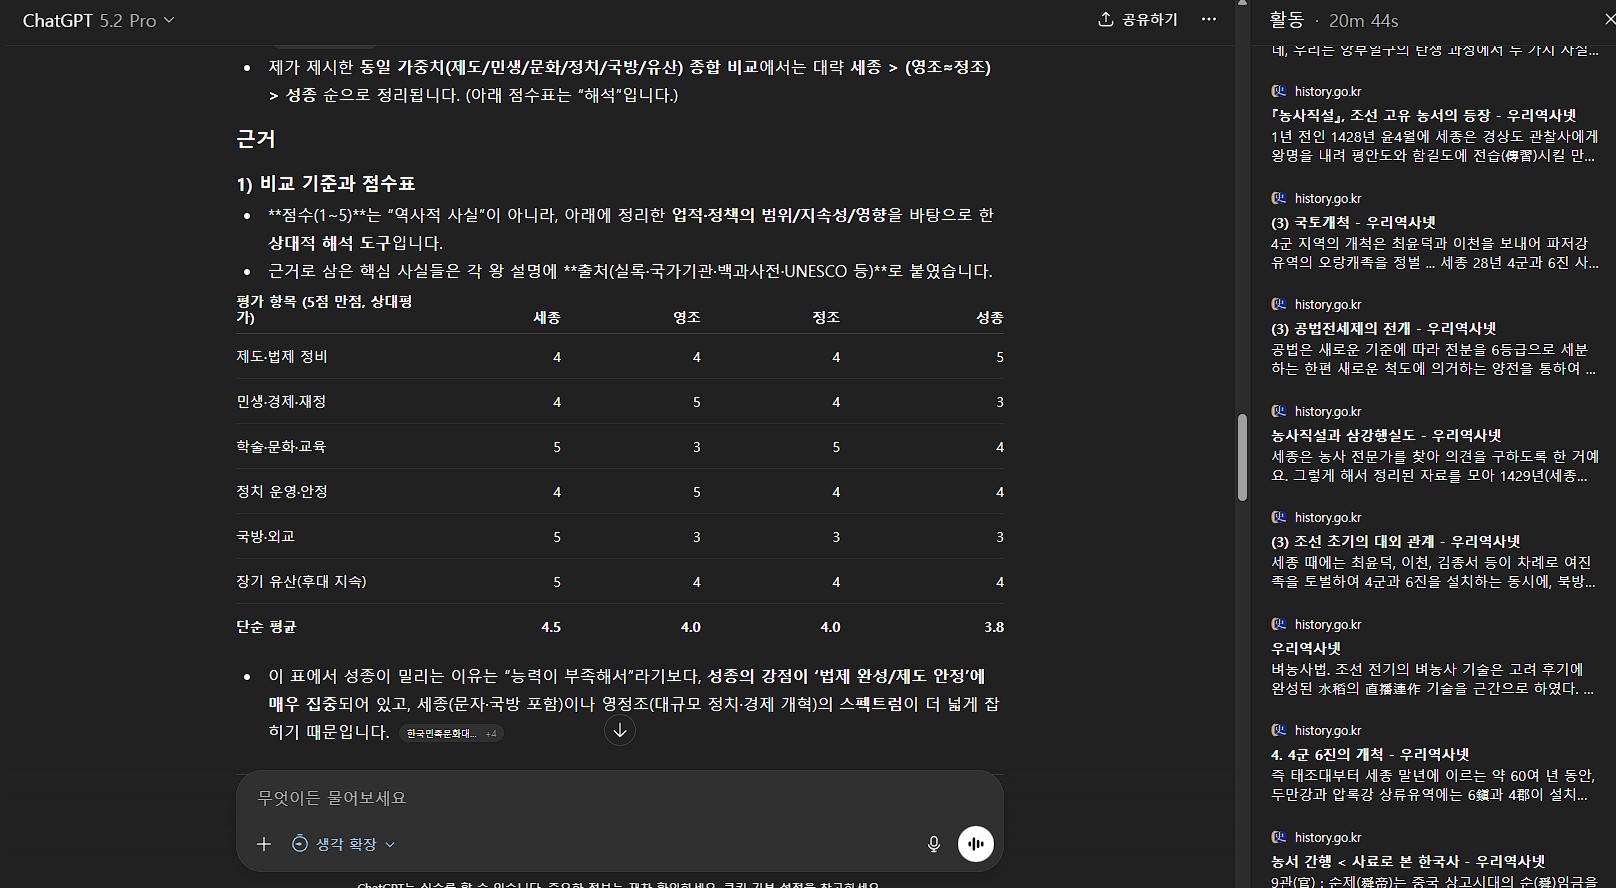
Task: Click the 장기 유산(후대 지속) row label
Action: click(301, 582)
